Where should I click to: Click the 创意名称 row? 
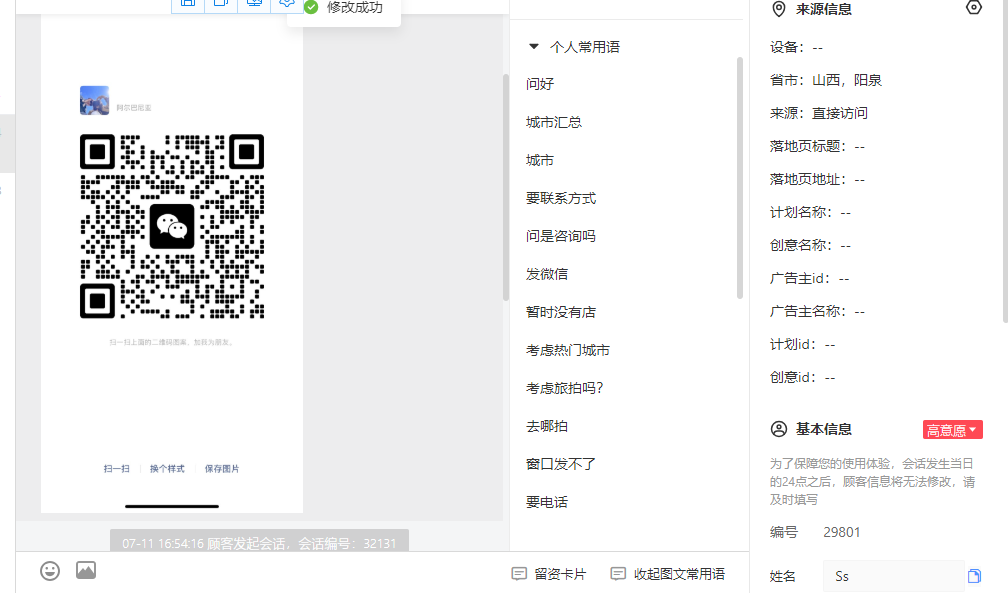[811, 245]
